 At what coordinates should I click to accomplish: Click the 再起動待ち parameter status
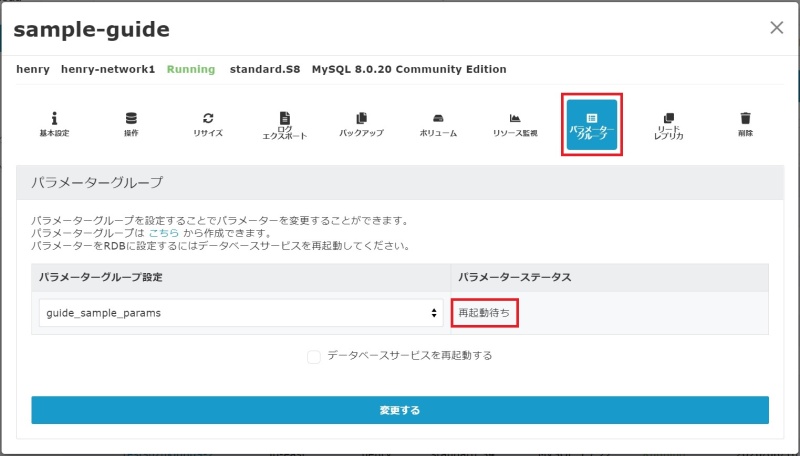coord(484,313)
